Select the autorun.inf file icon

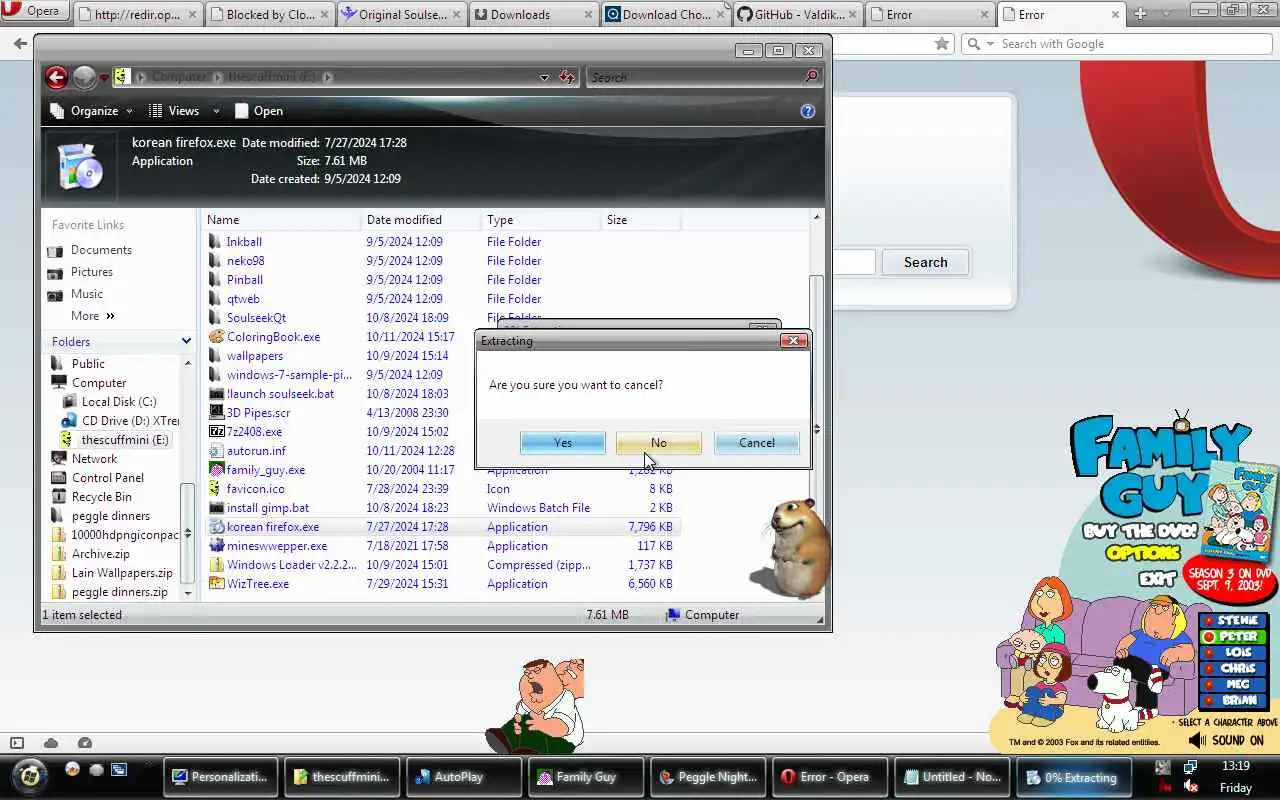(x=216, y=451)
